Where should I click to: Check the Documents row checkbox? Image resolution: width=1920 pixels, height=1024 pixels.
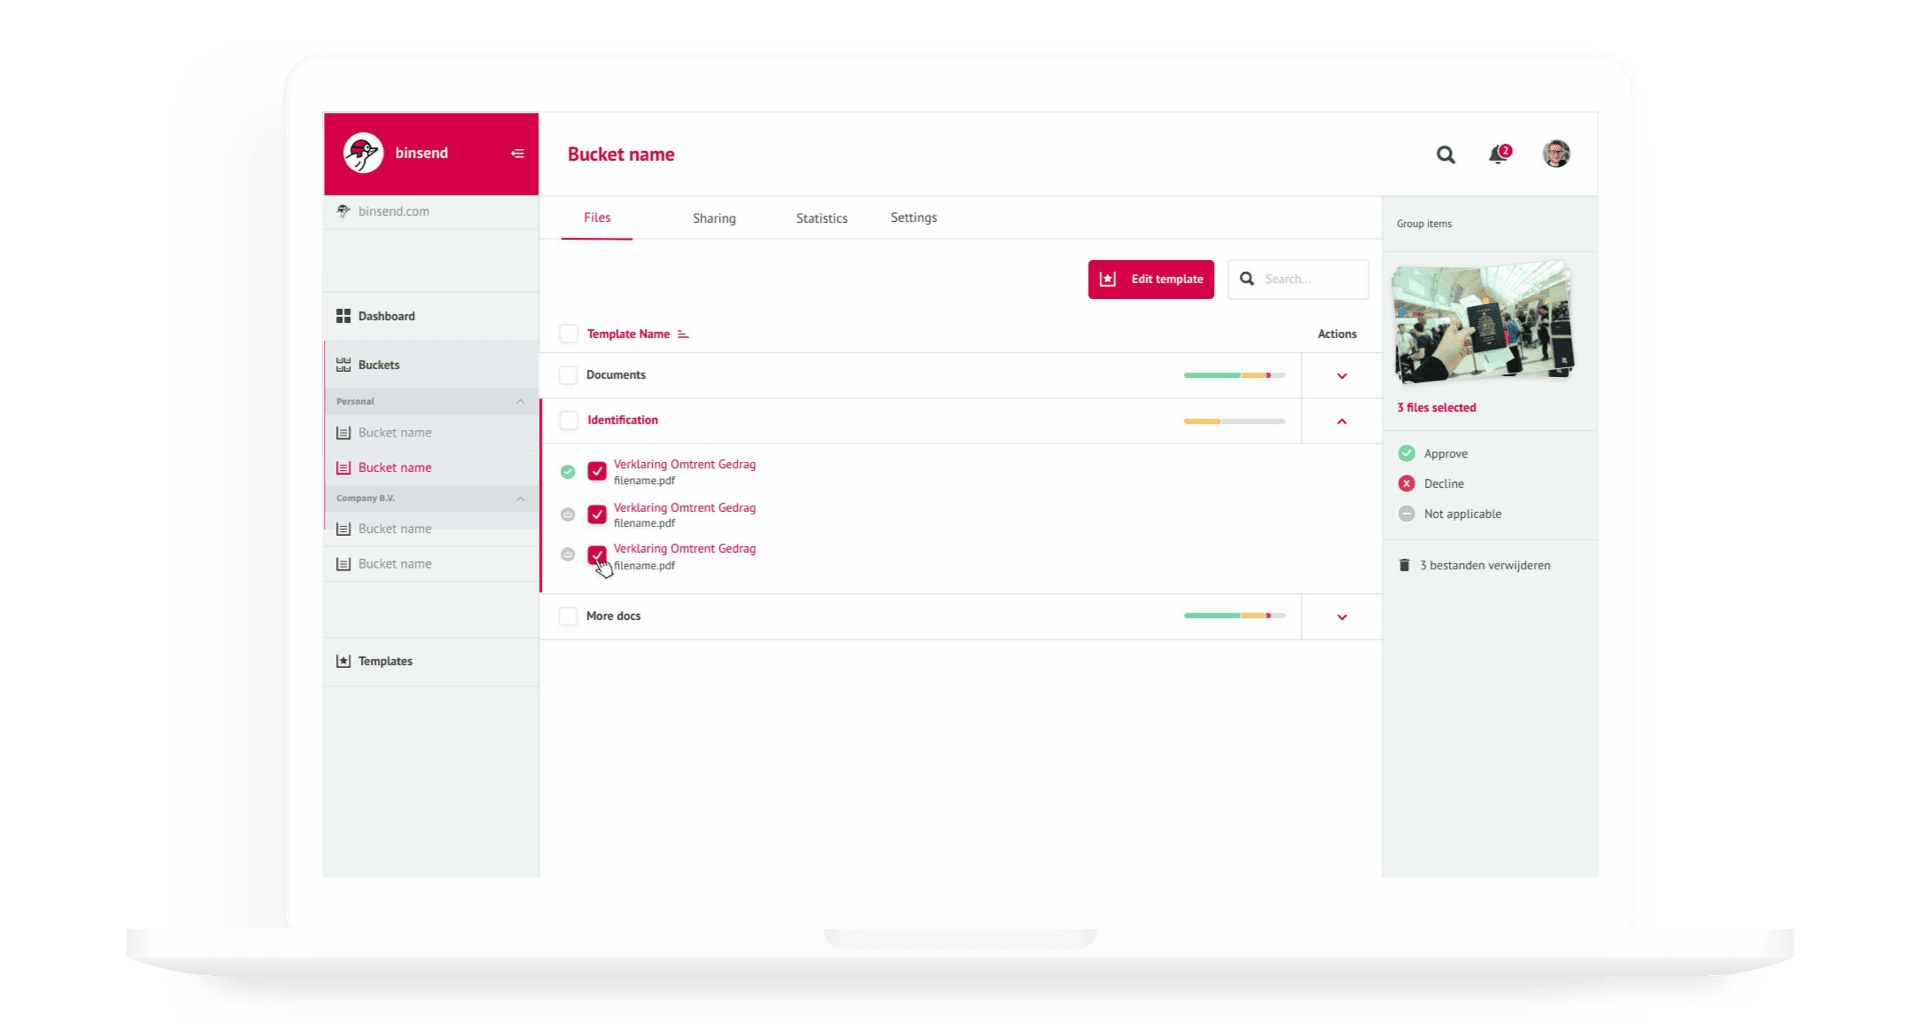568,375
